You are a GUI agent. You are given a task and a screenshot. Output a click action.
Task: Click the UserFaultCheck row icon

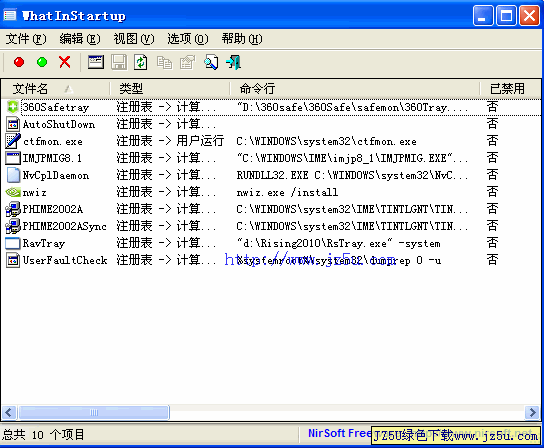13,260
